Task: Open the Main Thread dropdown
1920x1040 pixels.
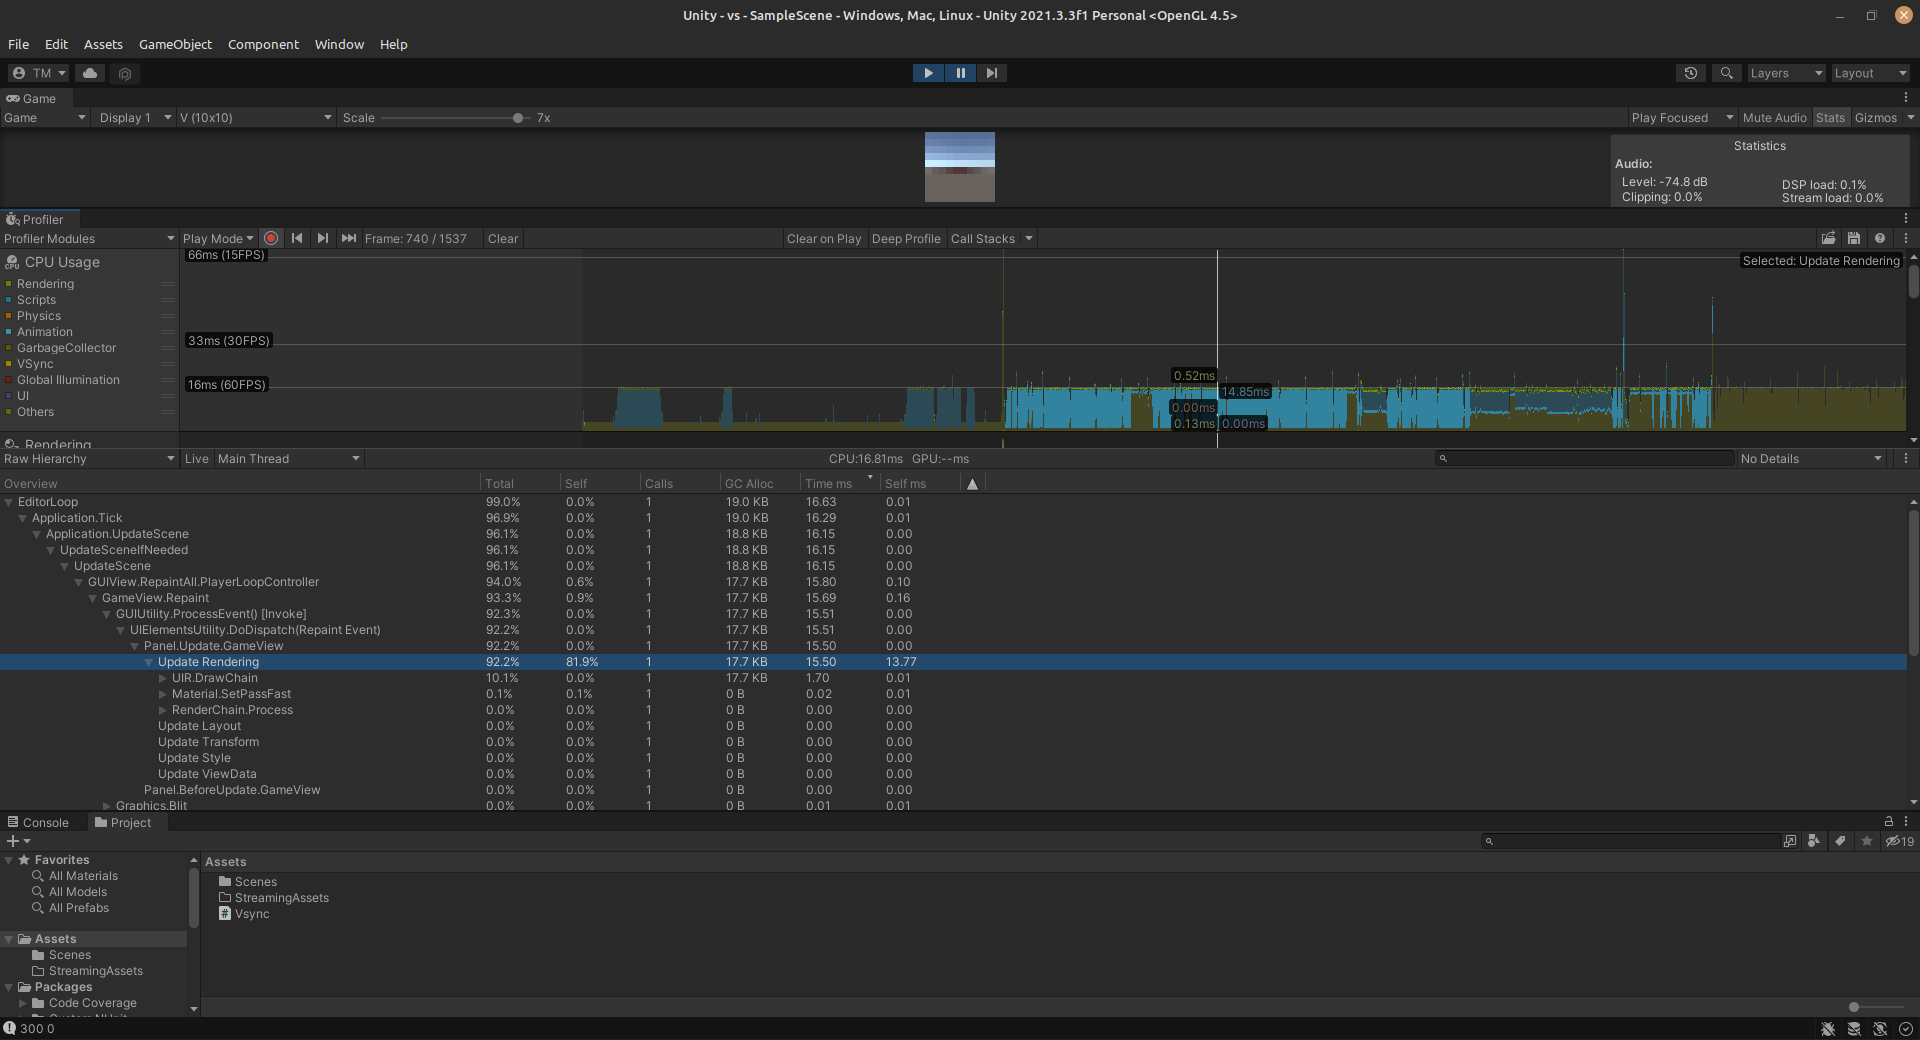Action: [x=288, y=459]
